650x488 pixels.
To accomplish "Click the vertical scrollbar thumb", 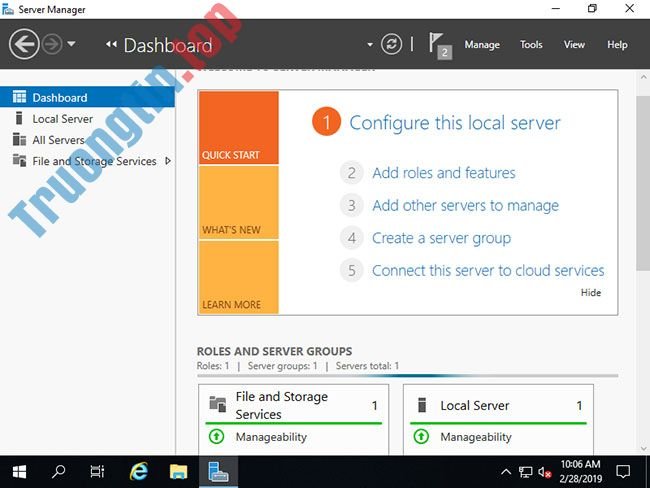I will [643, 183].
